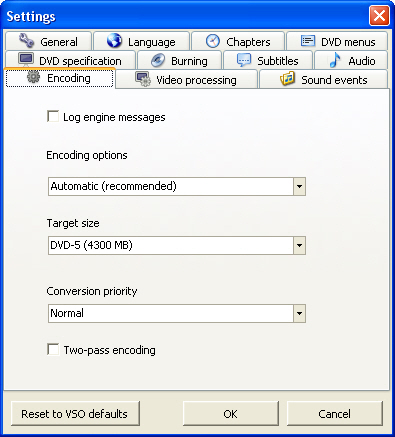This screenshot has width=395, height=437.
Task: Open the Video processing tab
Action: 187,79
